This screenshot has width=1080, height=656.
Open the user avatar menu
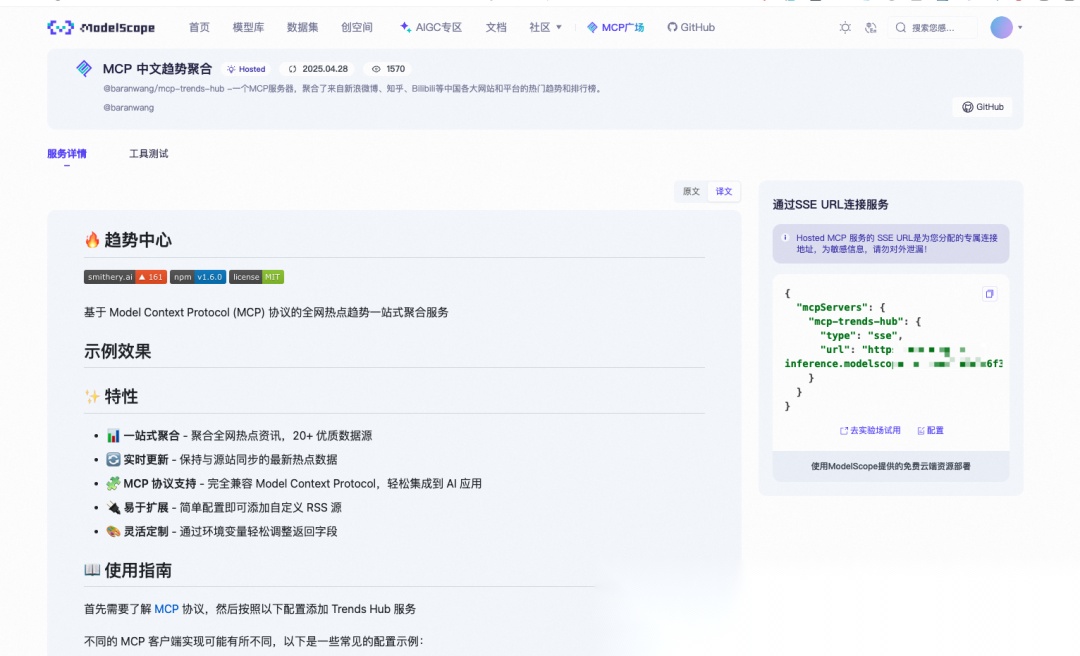[x=1001, y=28]
